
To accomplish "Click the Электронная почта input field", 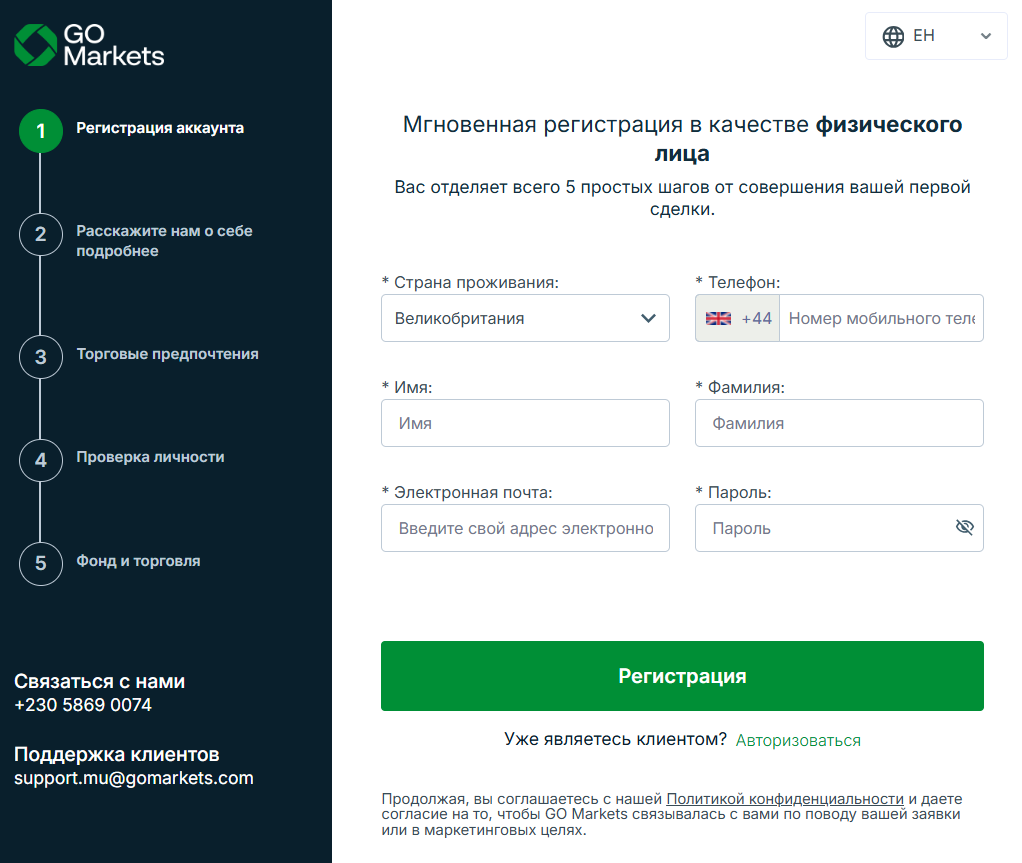I will (x=525, y=528).
